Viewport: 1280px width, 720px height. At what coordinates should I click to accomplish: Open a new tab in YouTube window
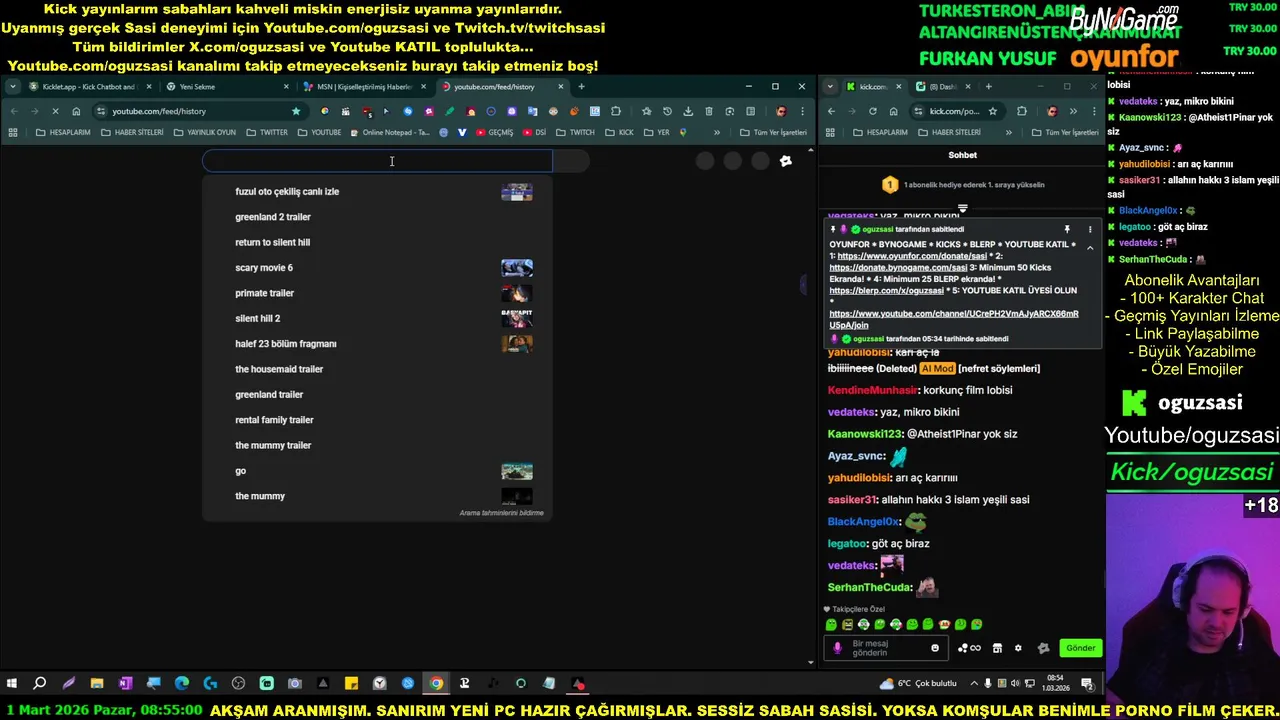pyautogui.click(x=581, y=87)
